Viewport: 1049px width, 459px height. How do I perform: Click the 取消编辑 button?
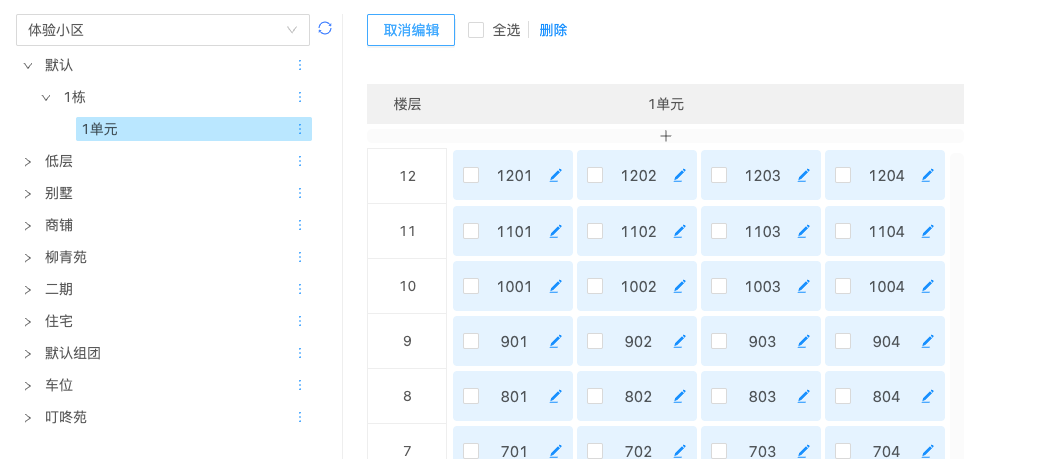point(411,30)
